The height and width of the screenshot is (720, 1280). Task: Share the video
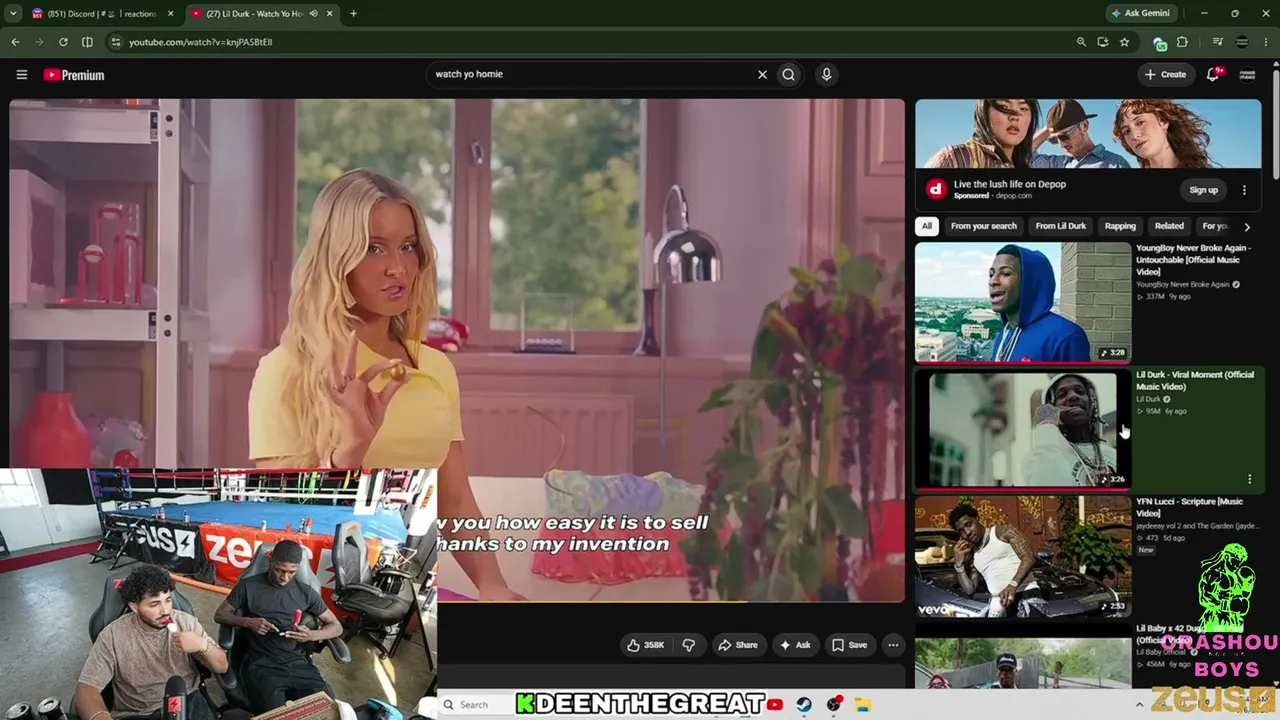point(738,645)
